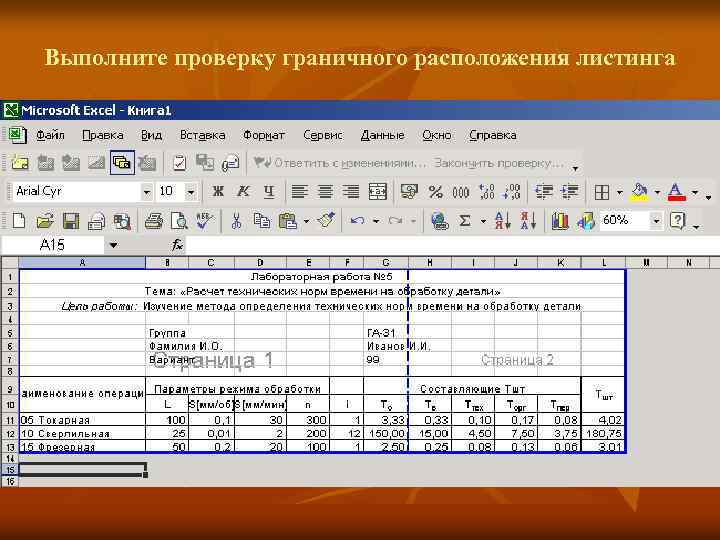Viewport: 720px width, 540px height.
Task: Toggle italic formatting (К)
Action: tap(243, 191)
